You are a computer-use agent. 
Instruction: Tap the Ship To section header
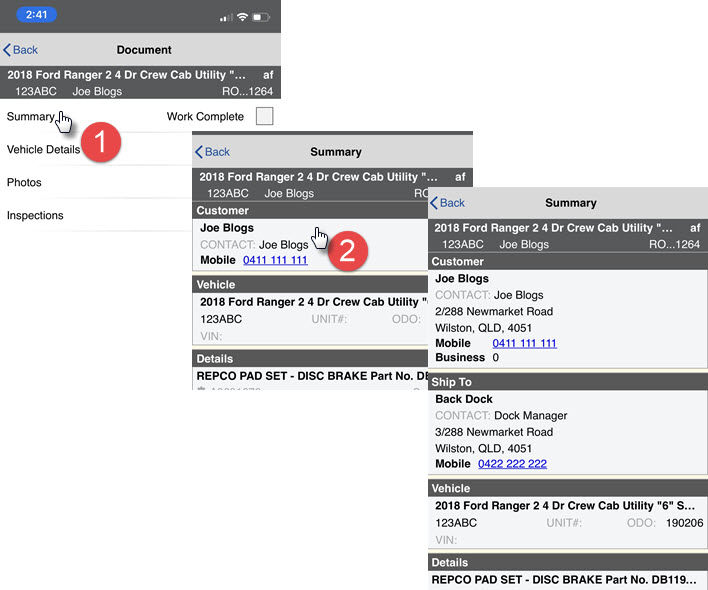[568, 382]
